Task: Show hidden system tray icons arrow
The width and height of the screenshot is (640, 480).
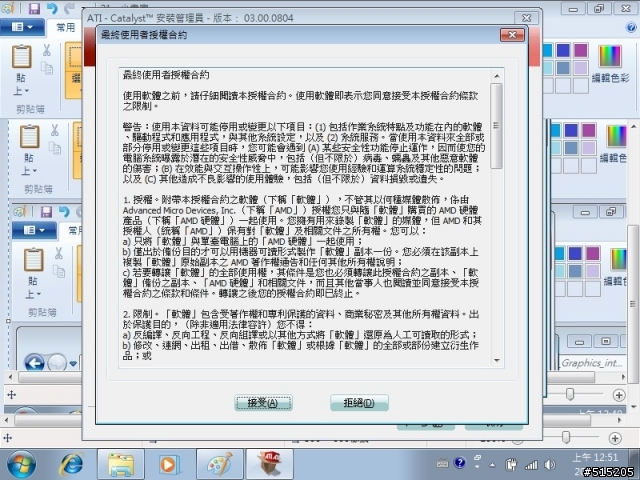Action: click(493, 464)
